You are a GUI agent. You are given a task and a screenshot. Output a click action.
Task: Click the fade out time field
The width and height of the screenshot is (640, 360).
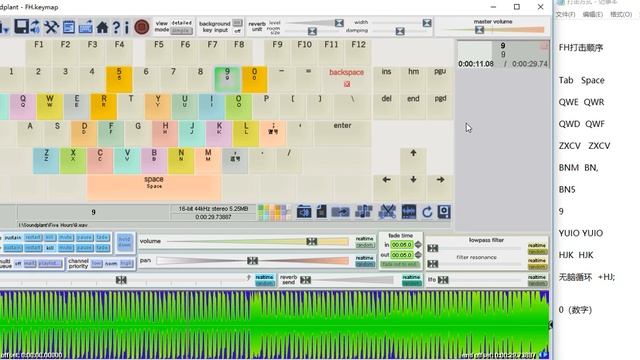tap(402, 255)
